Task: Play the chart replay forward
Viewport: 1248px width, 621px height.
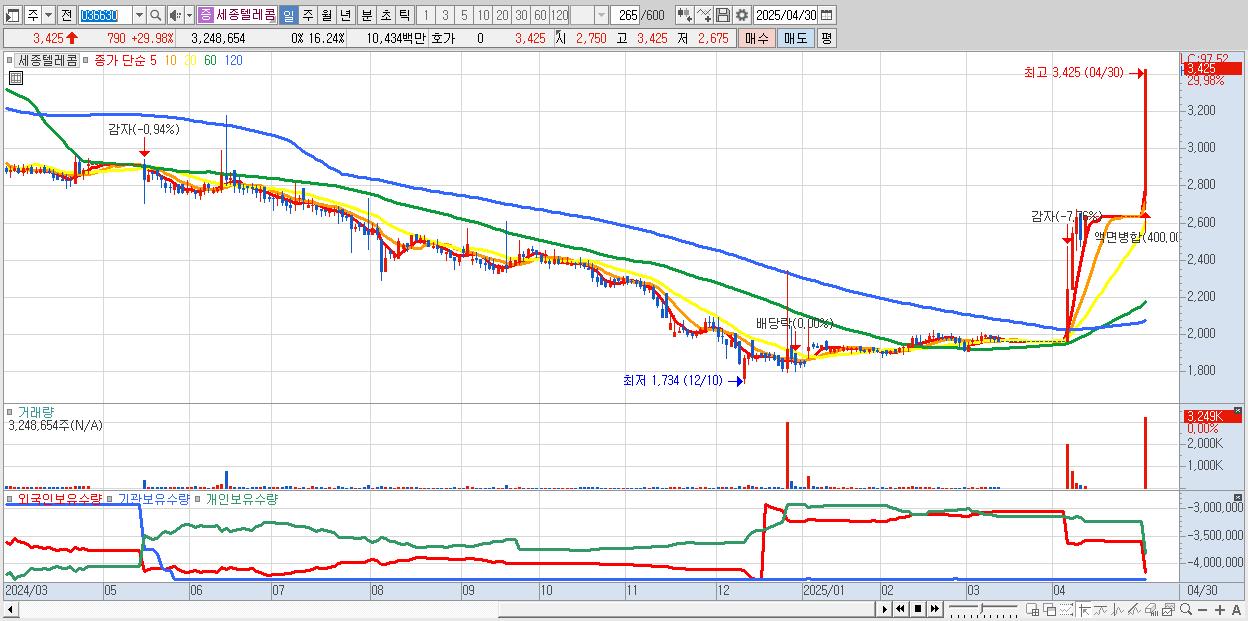Action: [885, 609]
